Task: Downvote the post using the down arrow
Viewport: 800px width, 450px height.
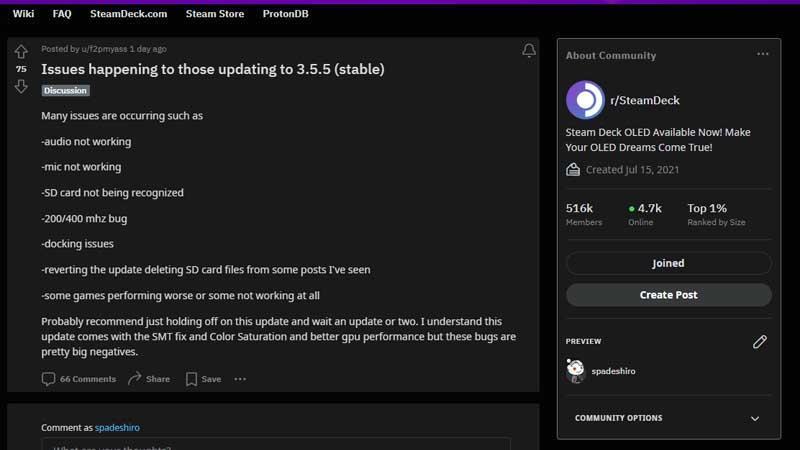Action: coord(21,86)
